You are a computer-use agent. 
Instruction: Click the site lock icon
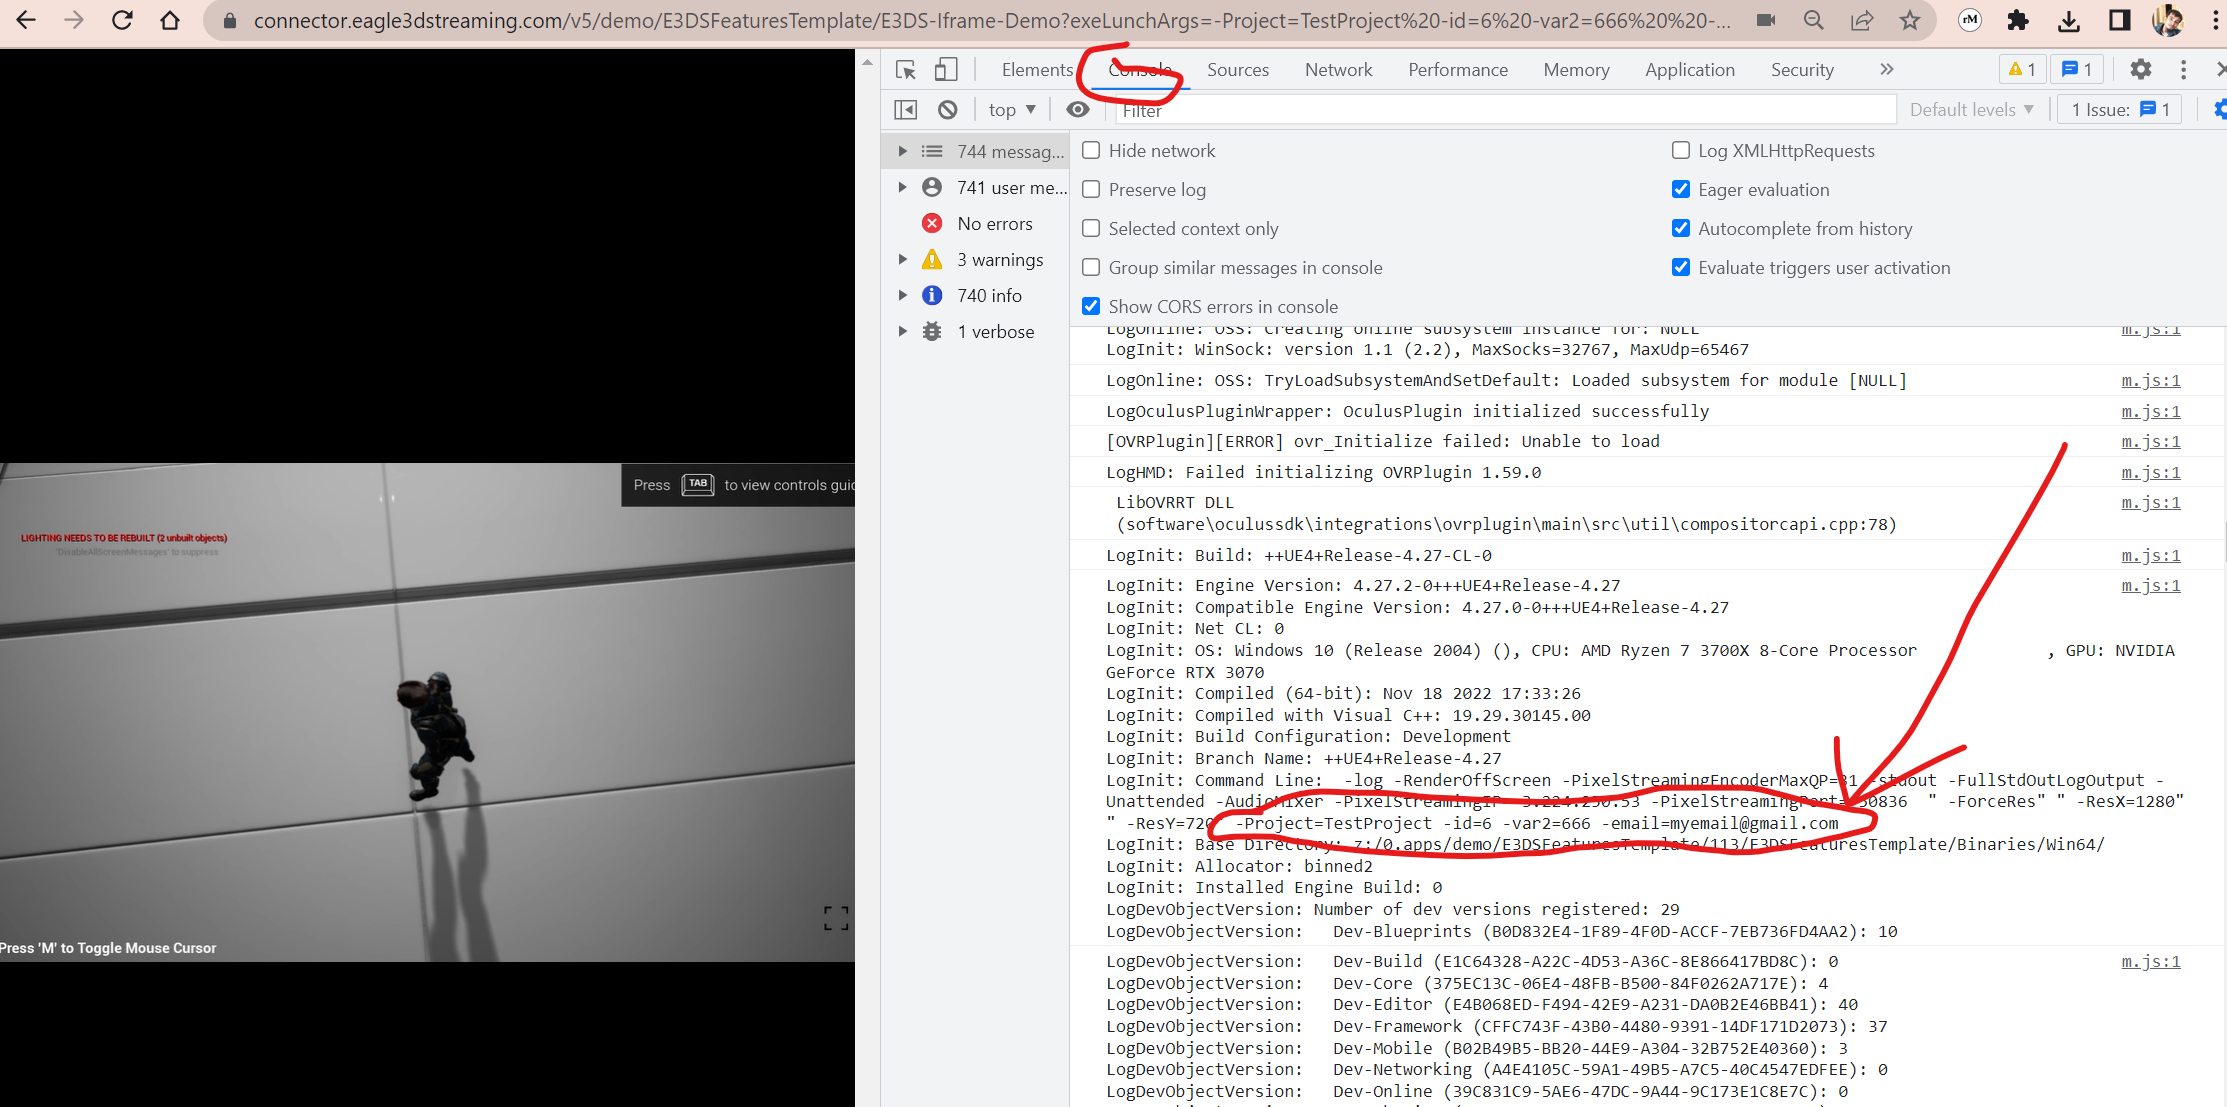(229, 20)
